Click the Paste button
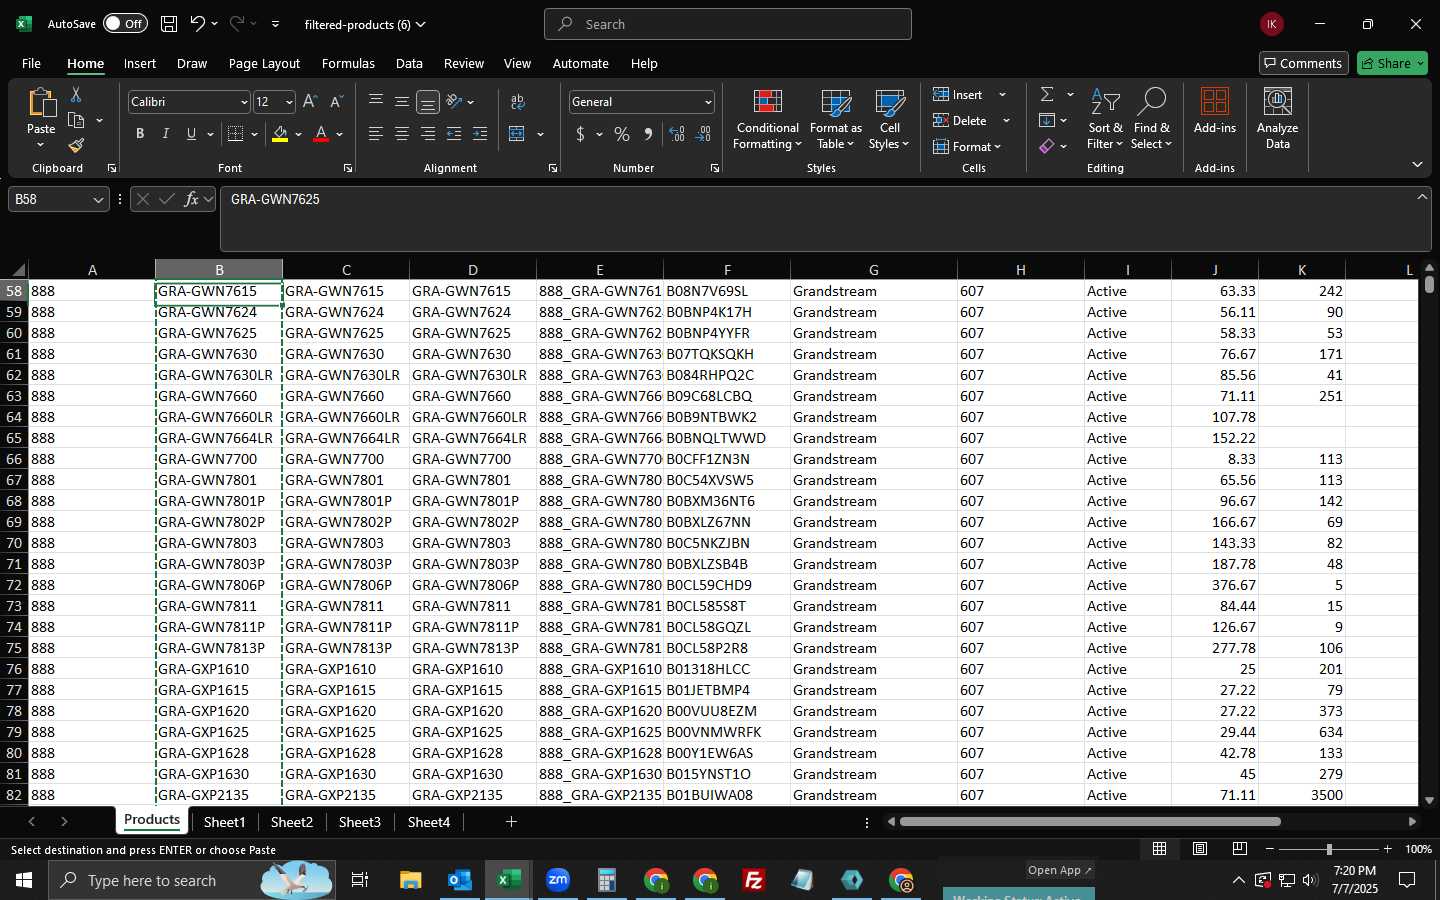The image size is (1440, 900). tap(41, 118)
